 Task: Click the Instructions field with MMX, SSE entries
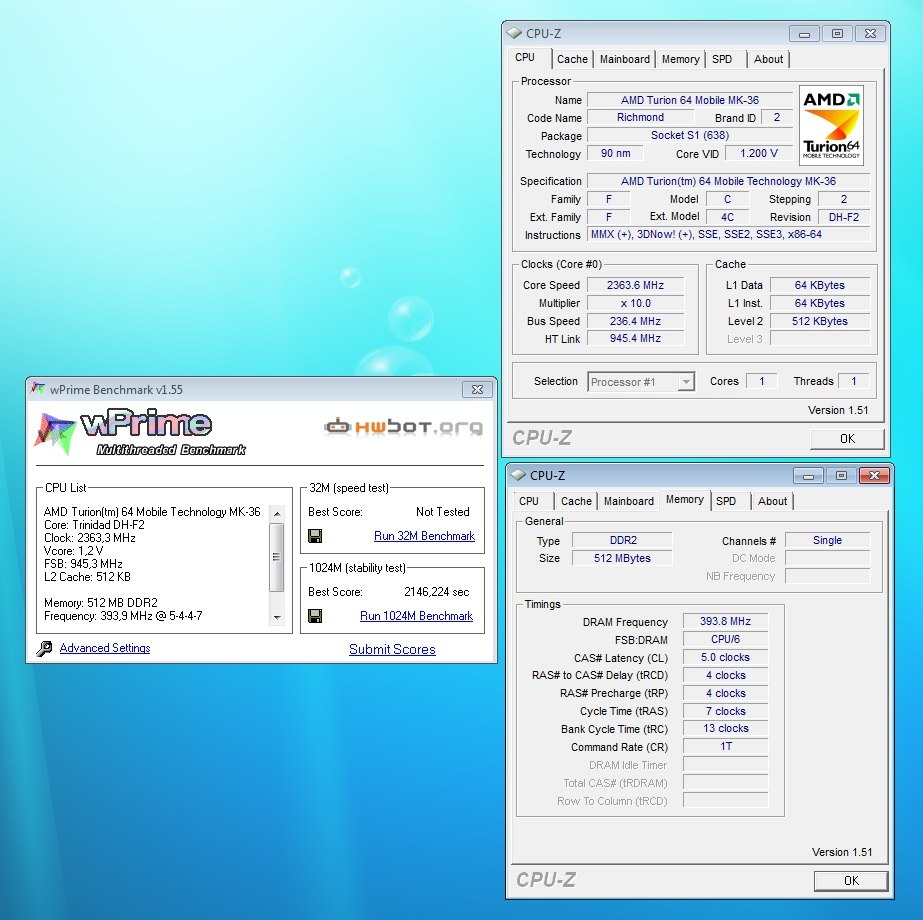[729, 234]
